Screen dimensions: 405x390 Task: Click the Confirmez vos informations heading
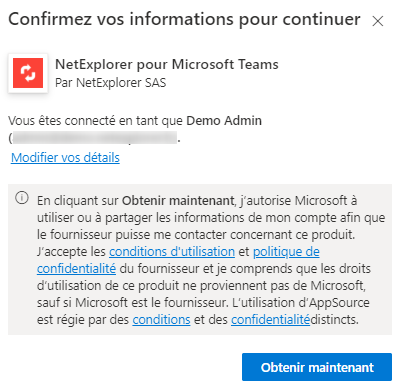[x=184, y=19]
